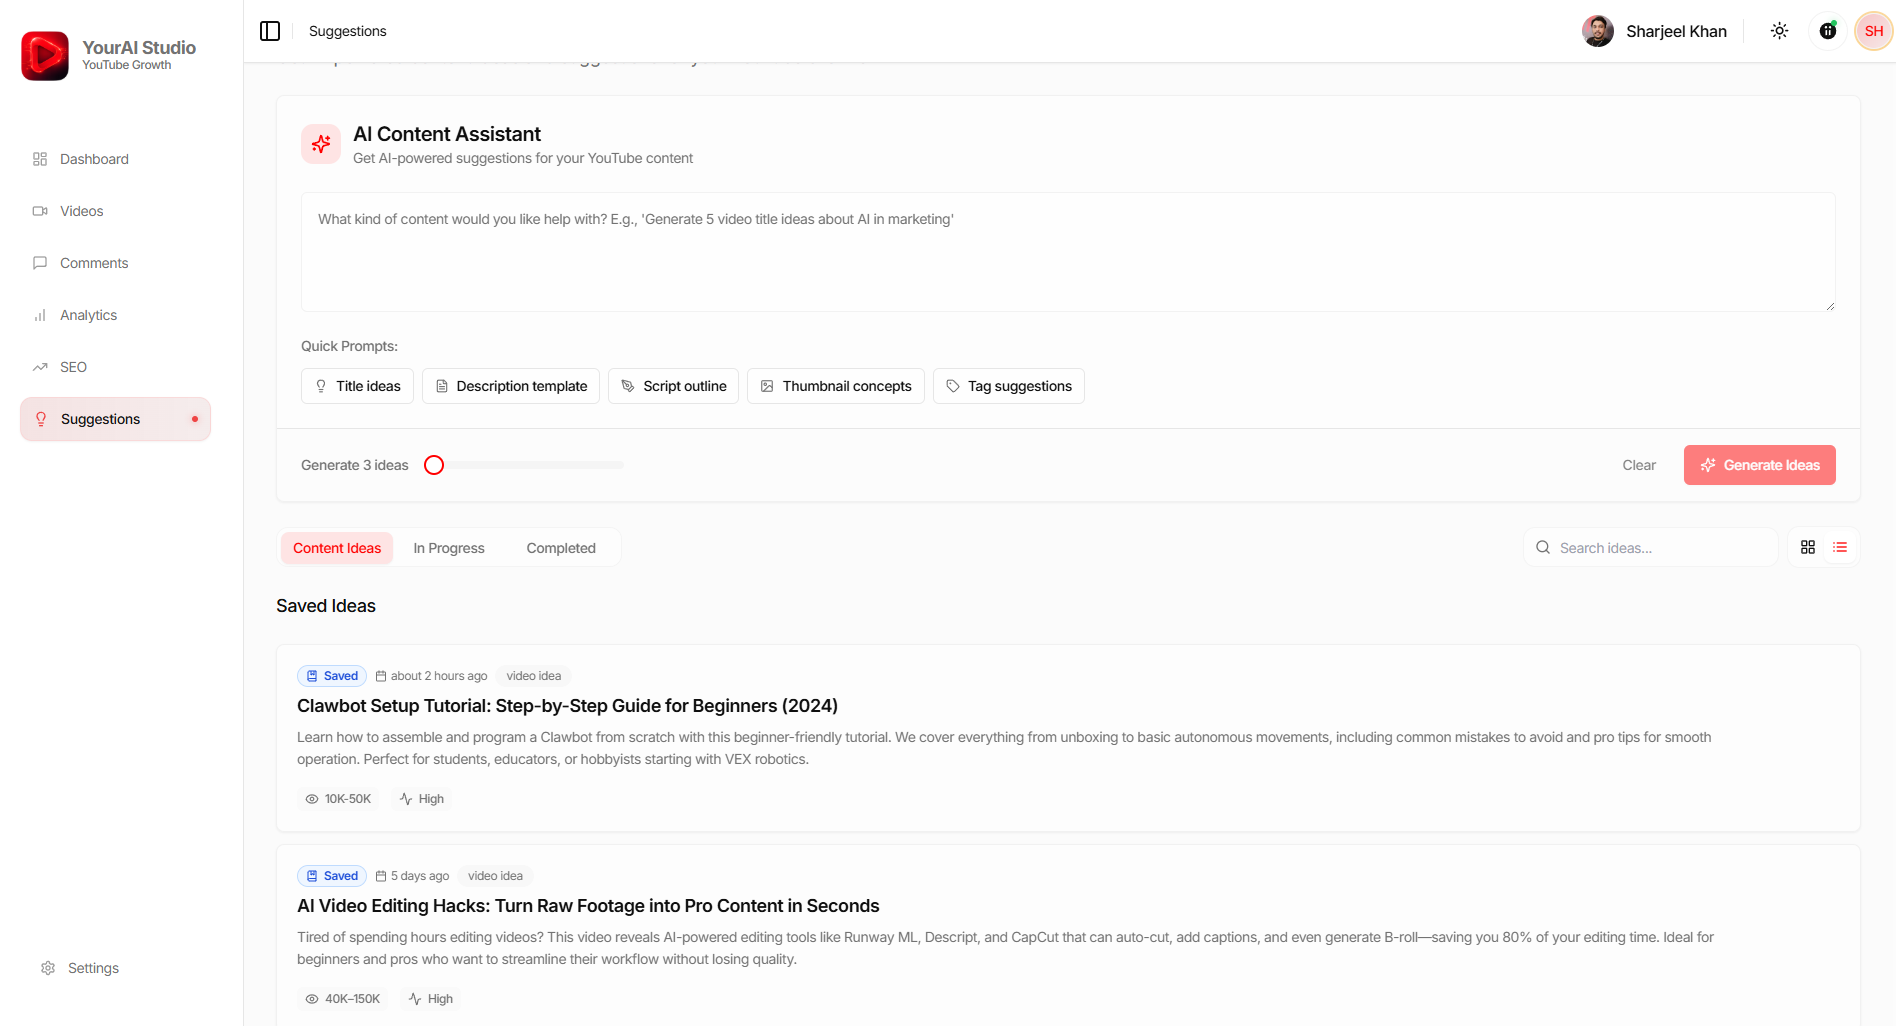Switch to the In Progress tab
This screenshot has height=1026, width=1896.
pyautogui.click(x=449, y=548)
